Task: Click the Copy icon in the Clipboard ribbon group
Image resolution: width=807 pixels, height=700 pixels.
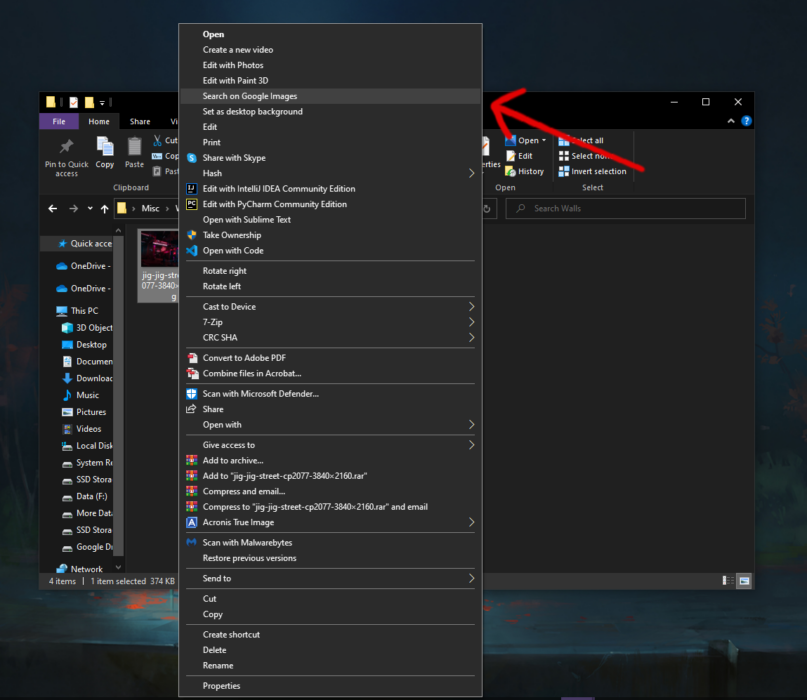Action: [105, 147]
